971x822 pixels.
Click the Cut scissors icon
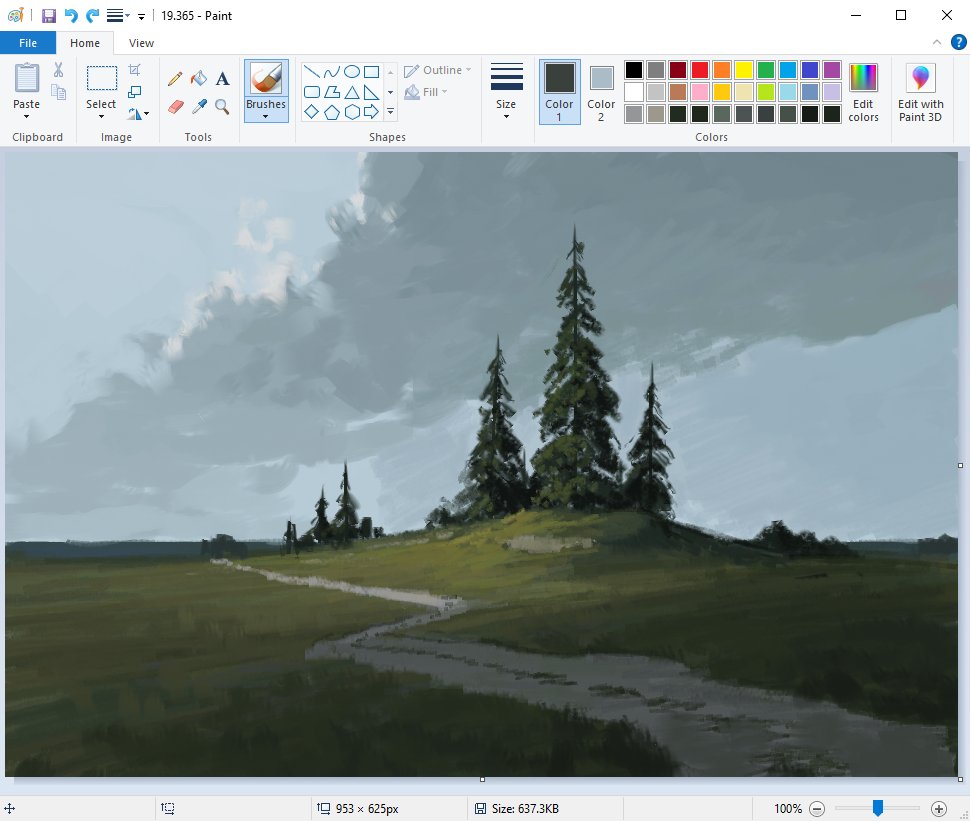(x=58, y=69)
